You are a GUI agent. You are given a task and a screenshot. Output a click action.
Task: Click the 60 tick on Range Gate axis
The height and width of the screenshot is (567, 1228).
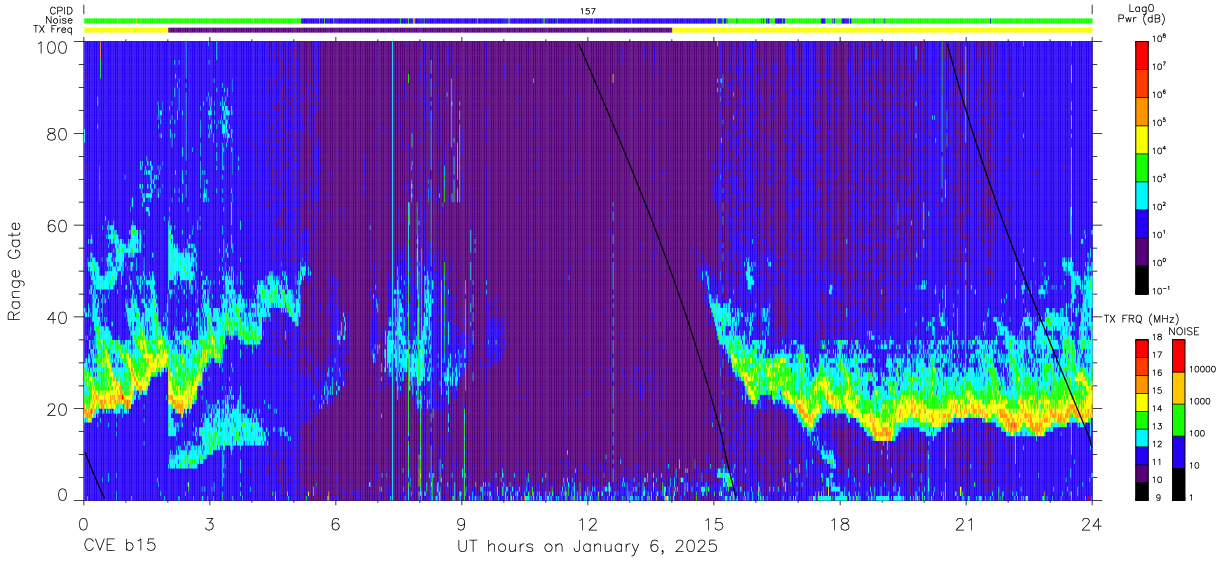pyautogui.click(x=58, y=226)
